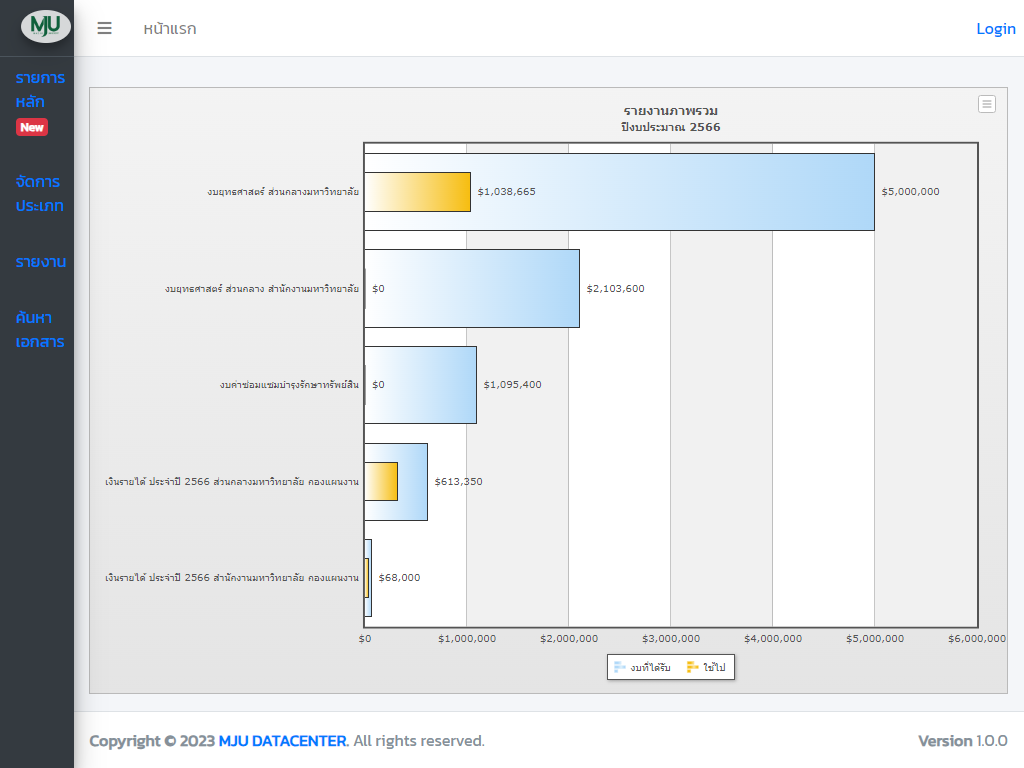Image resolution: width=1024 pixels, height=768 pixels.
Task: Toggle the hamburger sidebar menu icon
Action: pyautogui.click(x=104, y=28)
